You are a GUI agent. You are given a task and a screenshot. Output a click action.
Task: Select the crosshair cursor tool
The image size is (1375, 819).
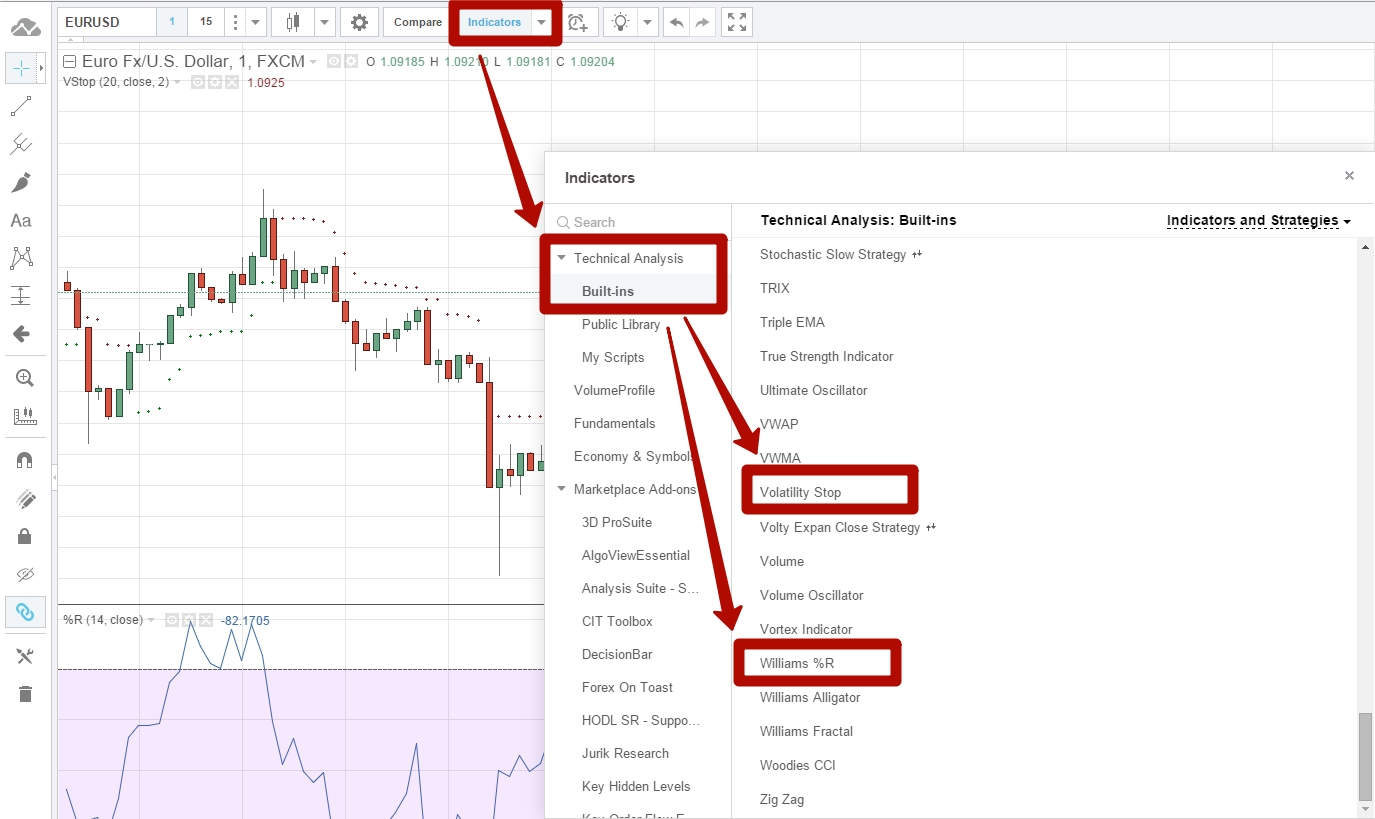pos(21,68)
